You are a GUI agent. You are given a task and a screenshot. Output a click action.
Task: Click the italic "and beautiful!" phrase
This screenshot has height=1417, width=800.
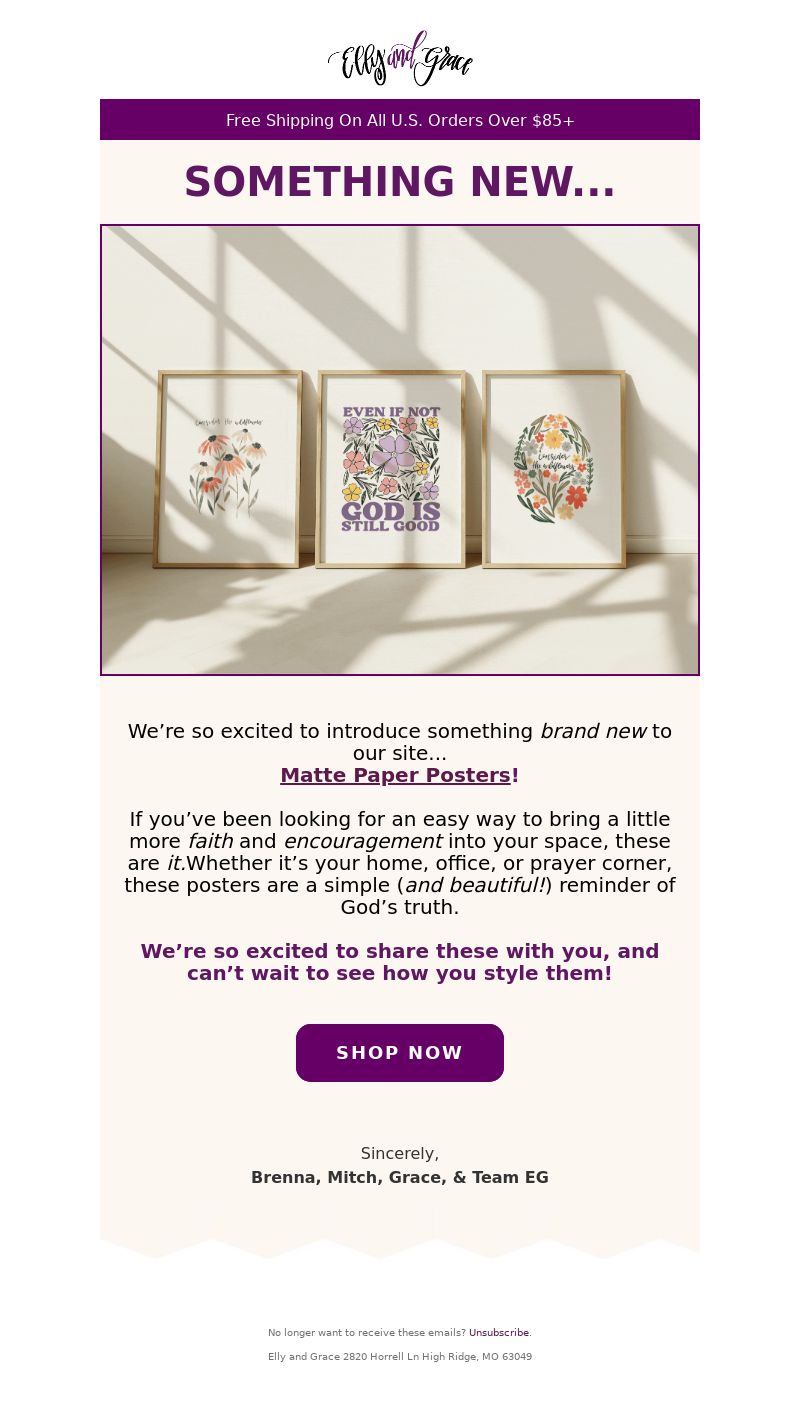click(x=475, y=885)
